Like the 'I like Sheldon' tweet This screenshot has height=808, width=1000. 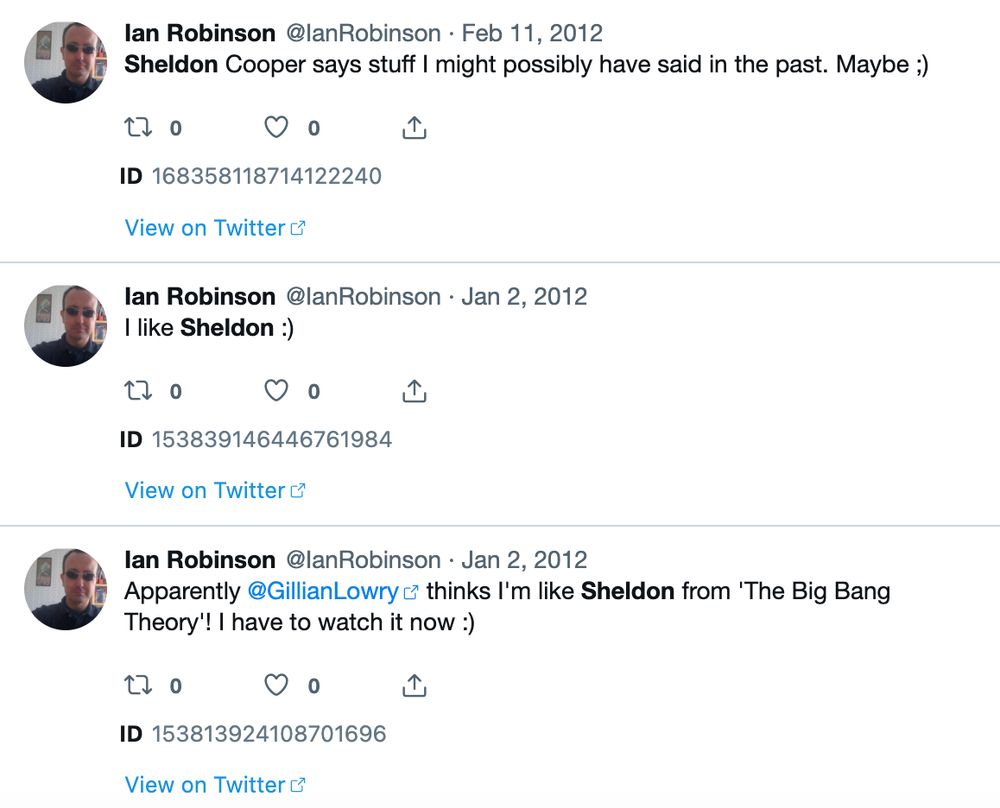277,390
